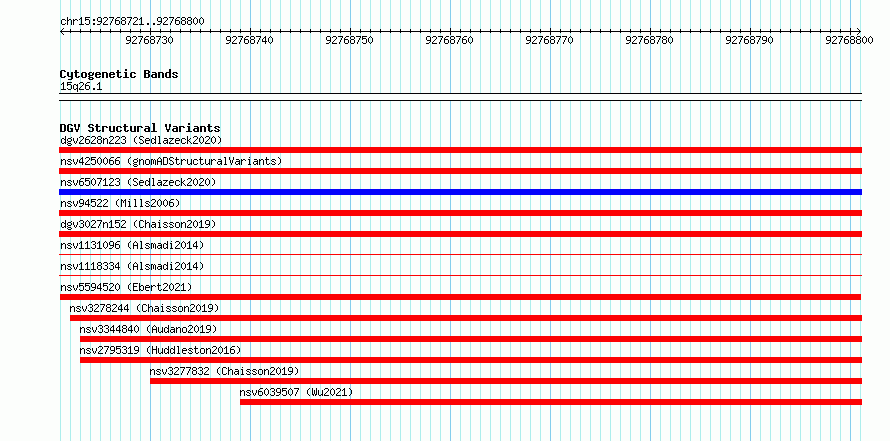Click nsv3277832 (Chaisson2019) label
Screen dimensions: 890x441
[x=224, y=371]
